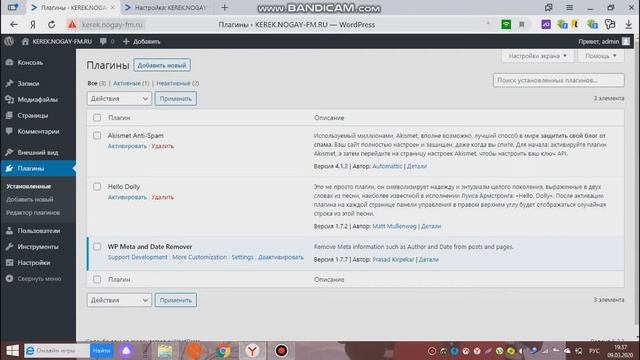Go back with the browser back arrow
The width and height of the screenshot is (640, 360).
tap(13, 24)
